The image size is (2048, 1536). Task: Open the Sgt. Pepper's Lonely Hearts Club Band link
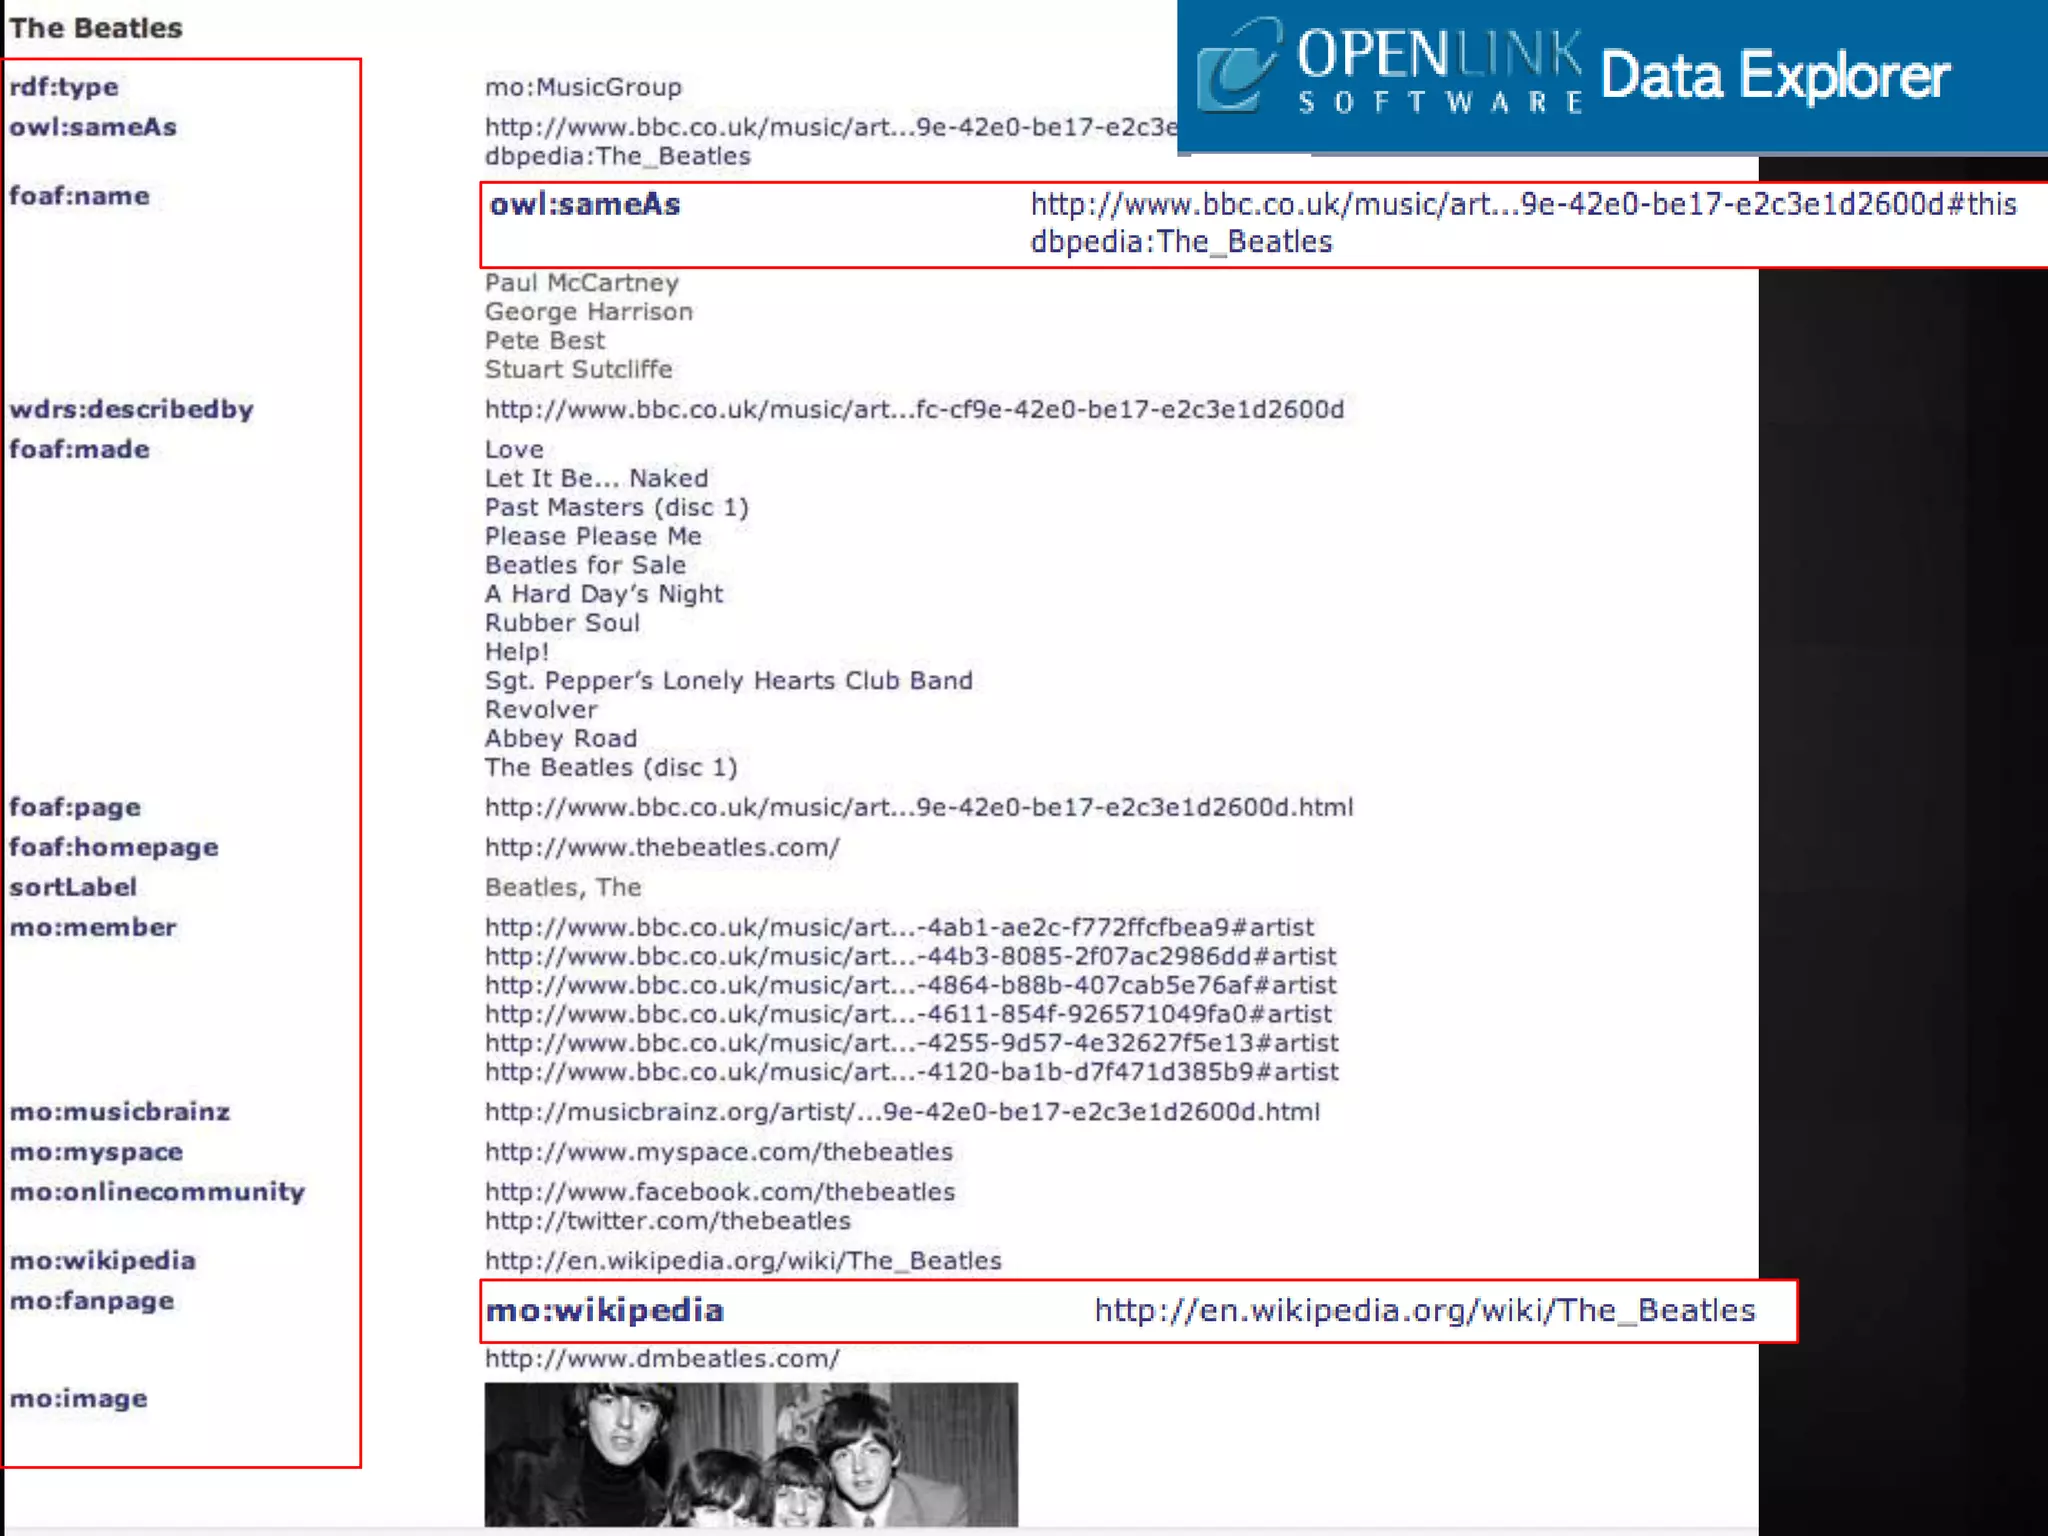pos(728,681)
